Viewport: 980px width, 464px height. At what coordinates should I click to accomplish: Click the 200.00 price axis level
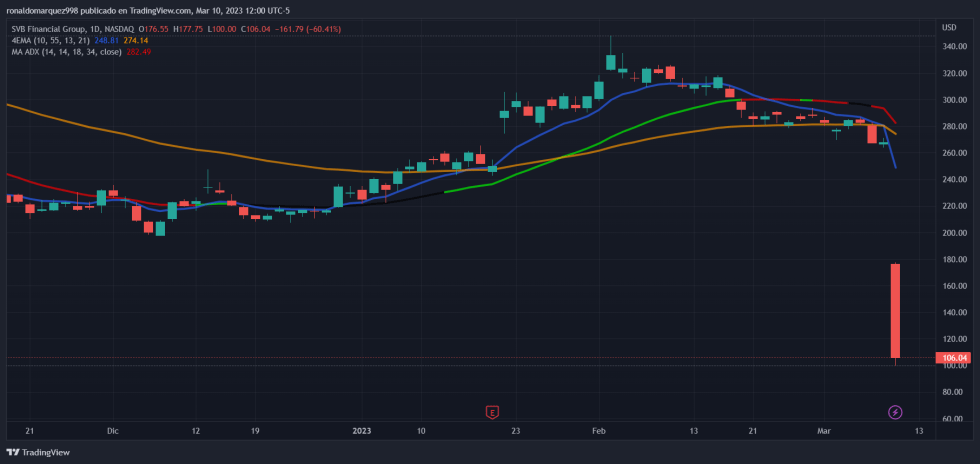tap(954, 233)
